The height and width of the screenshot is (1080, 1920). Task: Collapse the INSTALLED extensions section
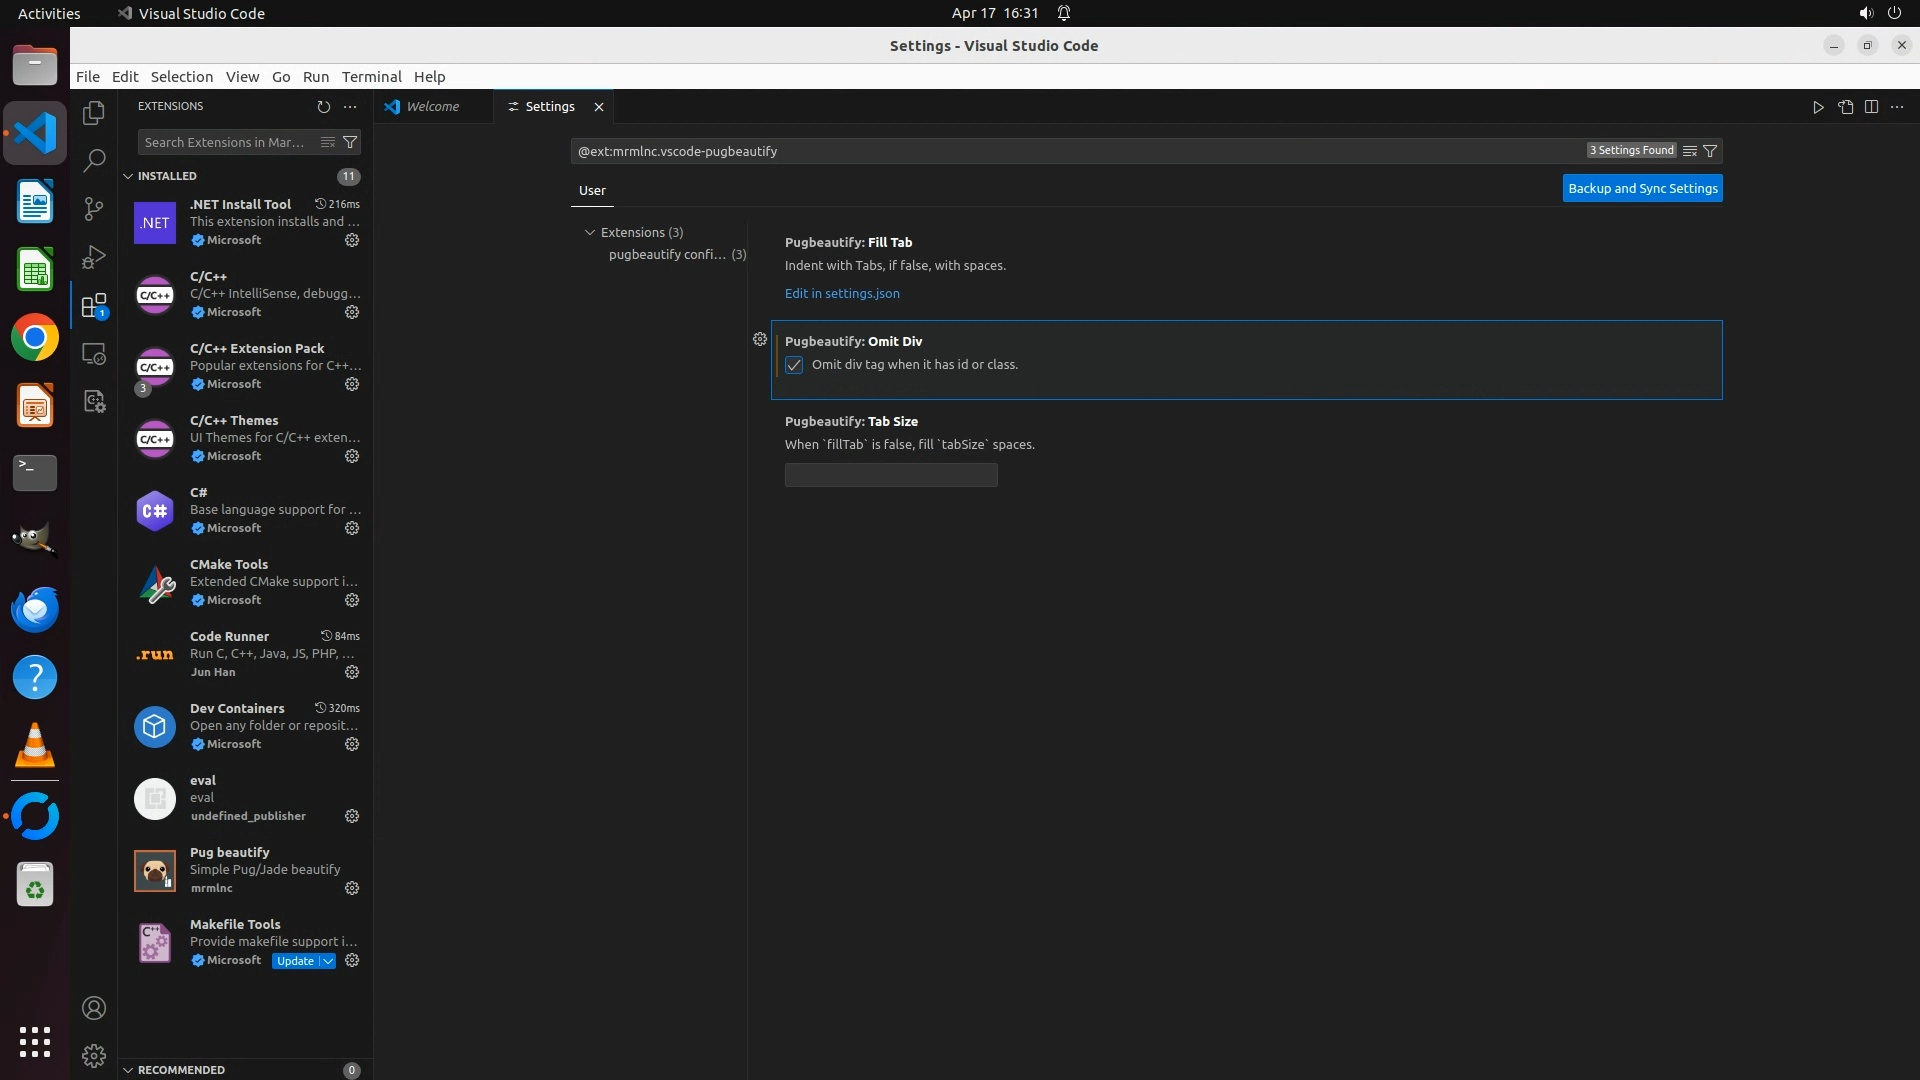(128, 176)
